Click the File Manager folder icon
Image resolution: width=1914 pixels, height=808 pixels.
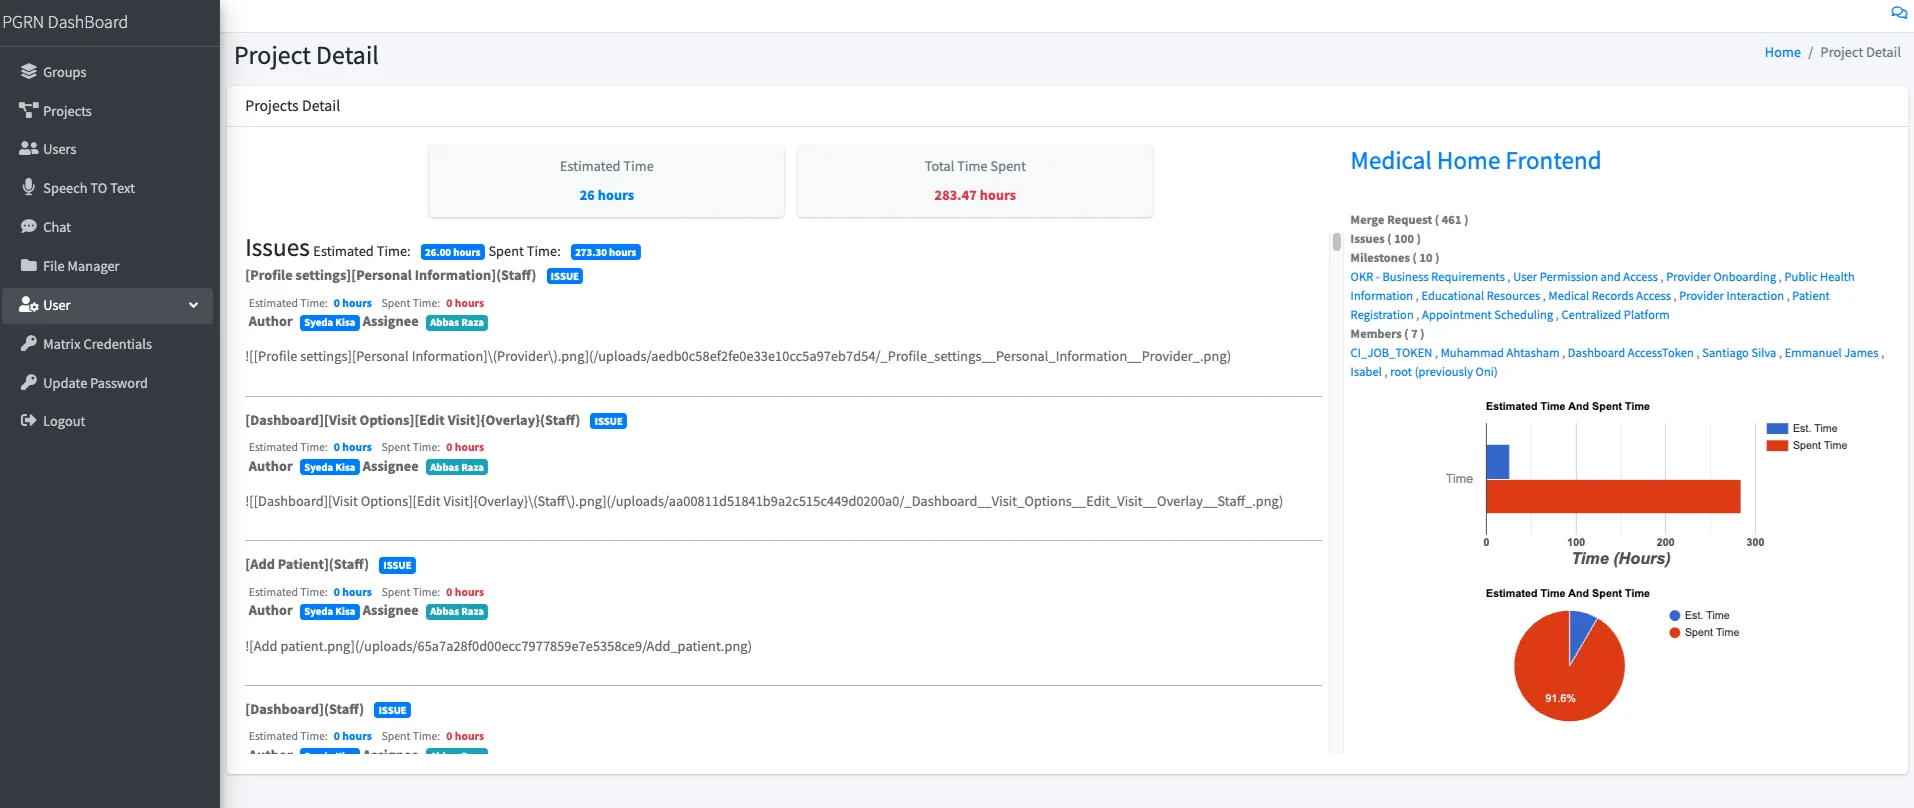click(28, 266)
